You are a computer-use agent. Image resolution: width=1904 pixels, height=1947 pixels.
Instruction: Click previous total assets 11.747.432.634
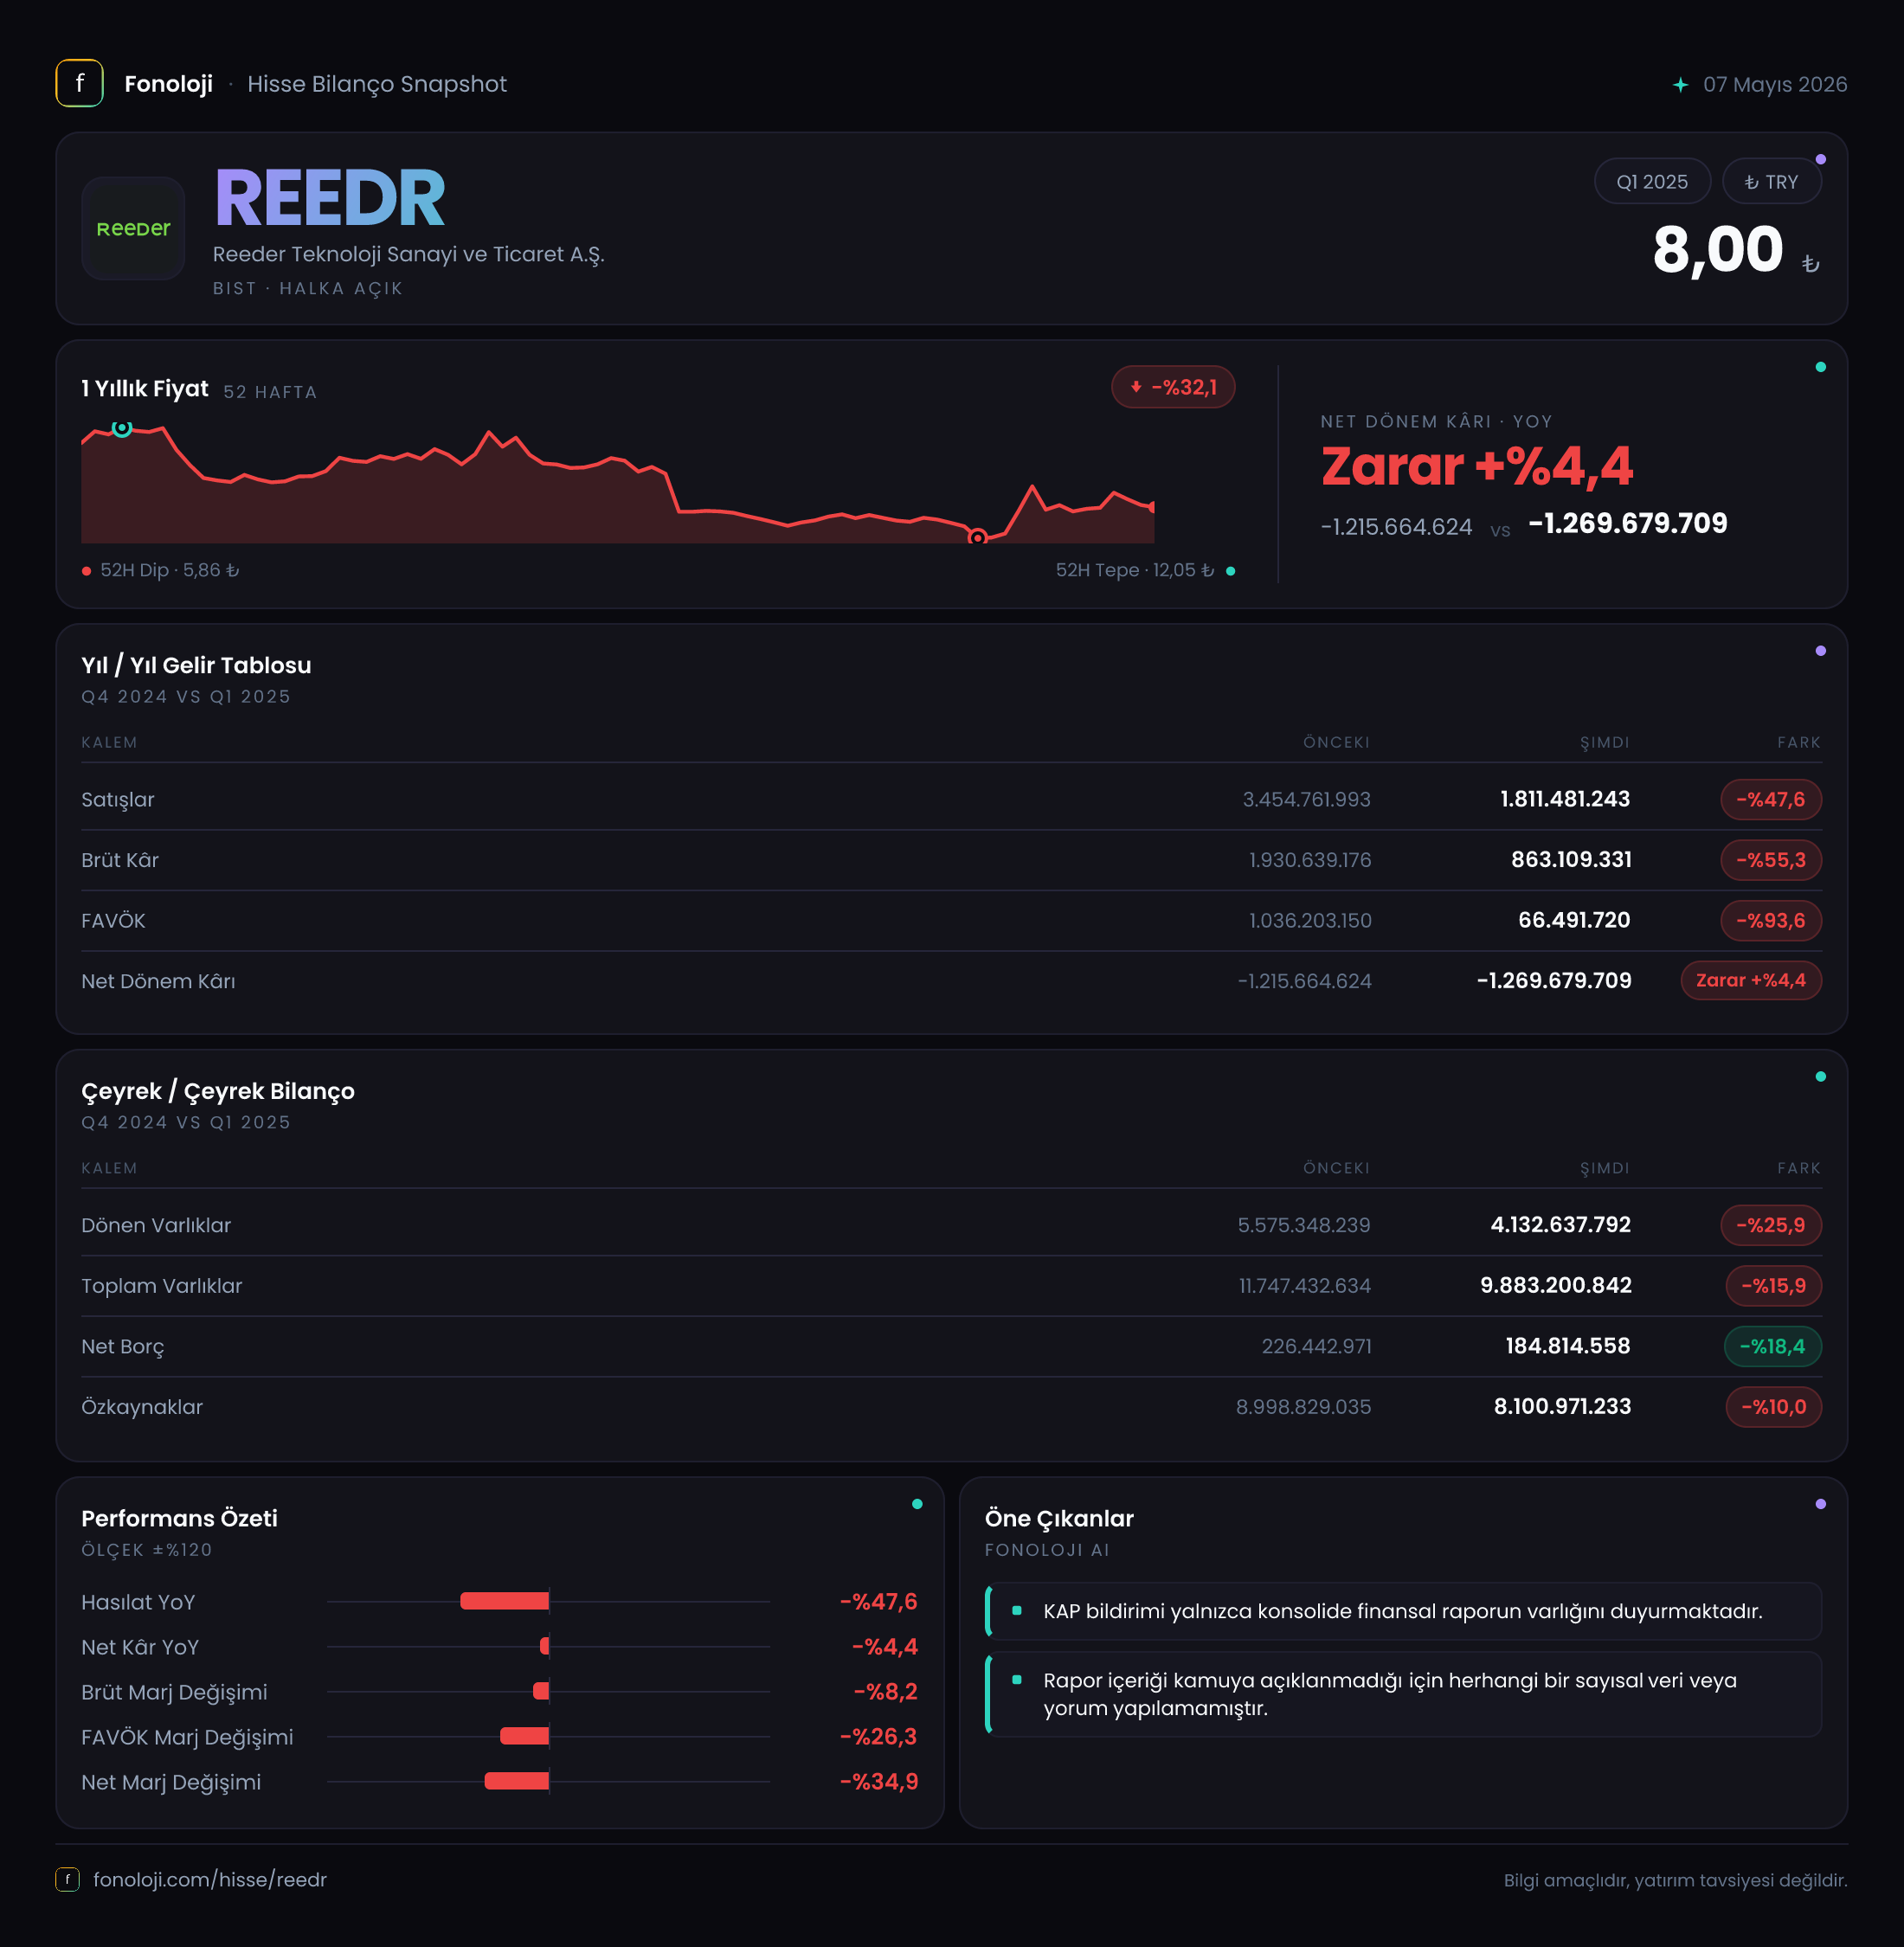[1304, 1286]
